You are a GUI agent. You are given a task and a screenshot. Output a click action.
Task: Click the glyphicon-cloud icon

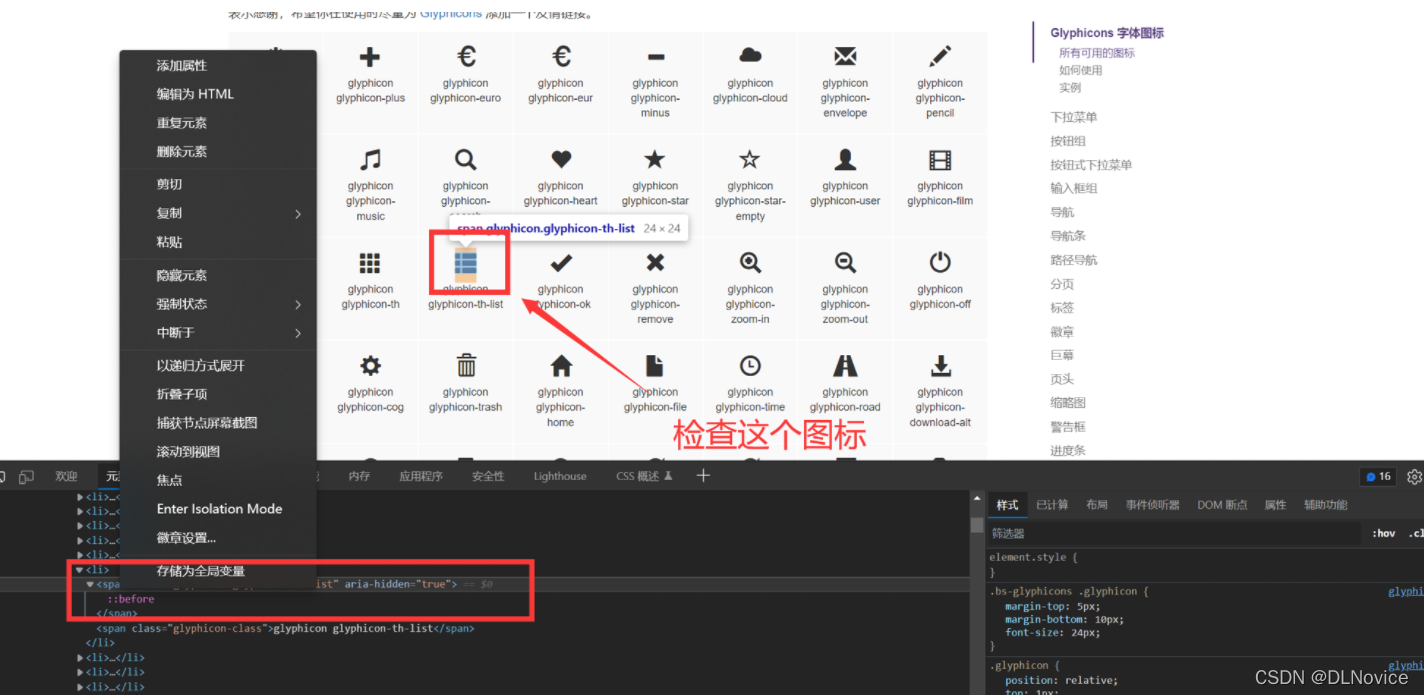tap(750, 55)
